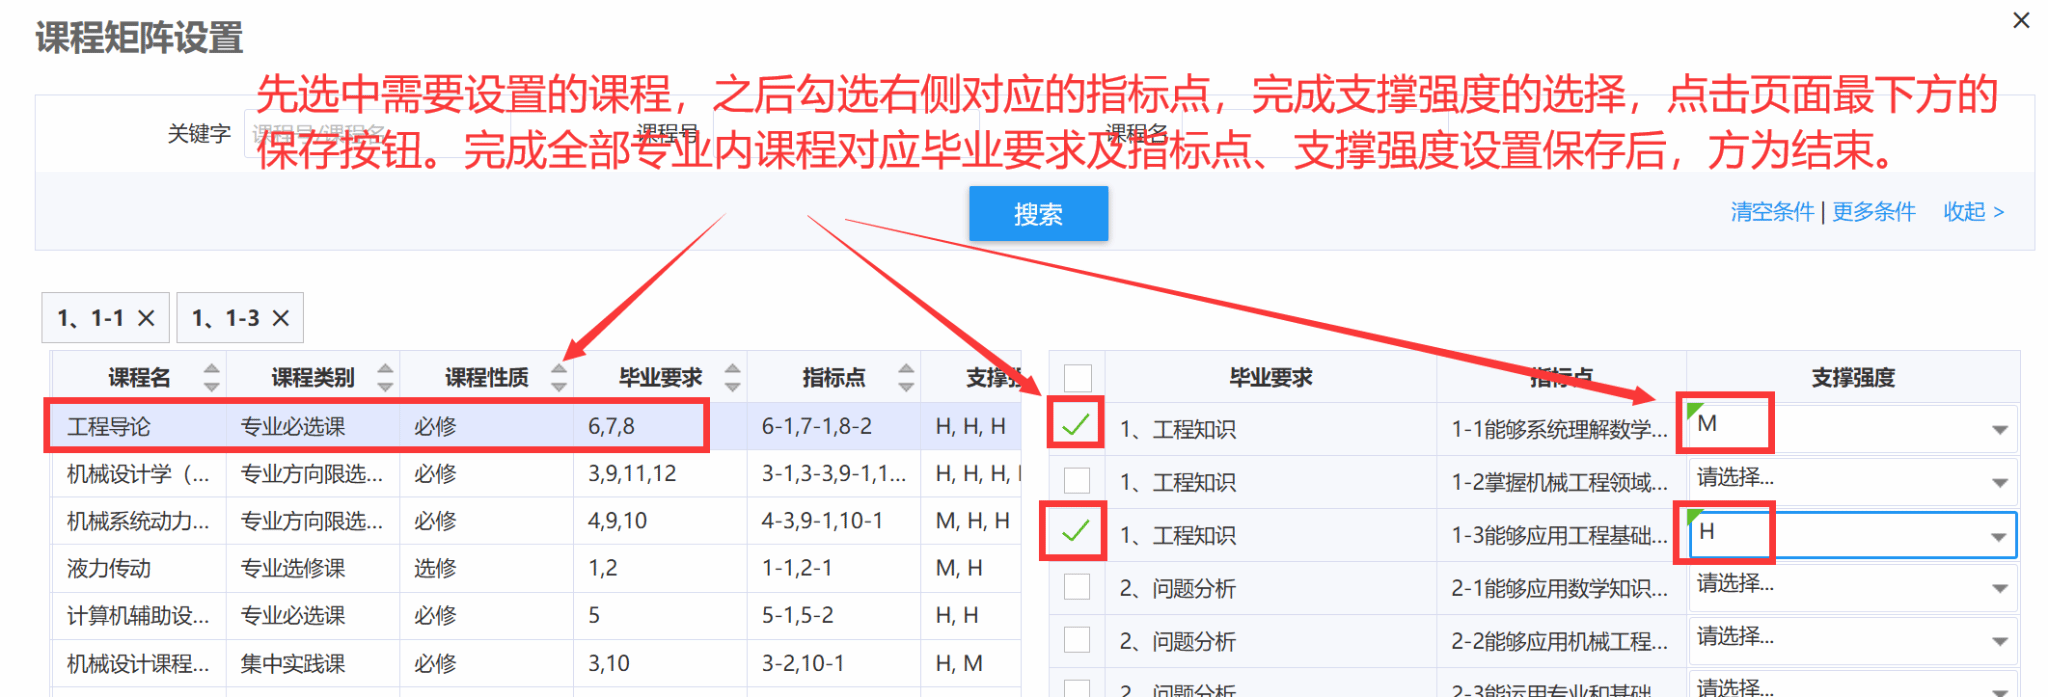This screenshot has width=2048, height=697.
Task: Check the 1-2 掌握机械工程领域 checkbox
Action: pyautogui.click(x=1077, y=481)
